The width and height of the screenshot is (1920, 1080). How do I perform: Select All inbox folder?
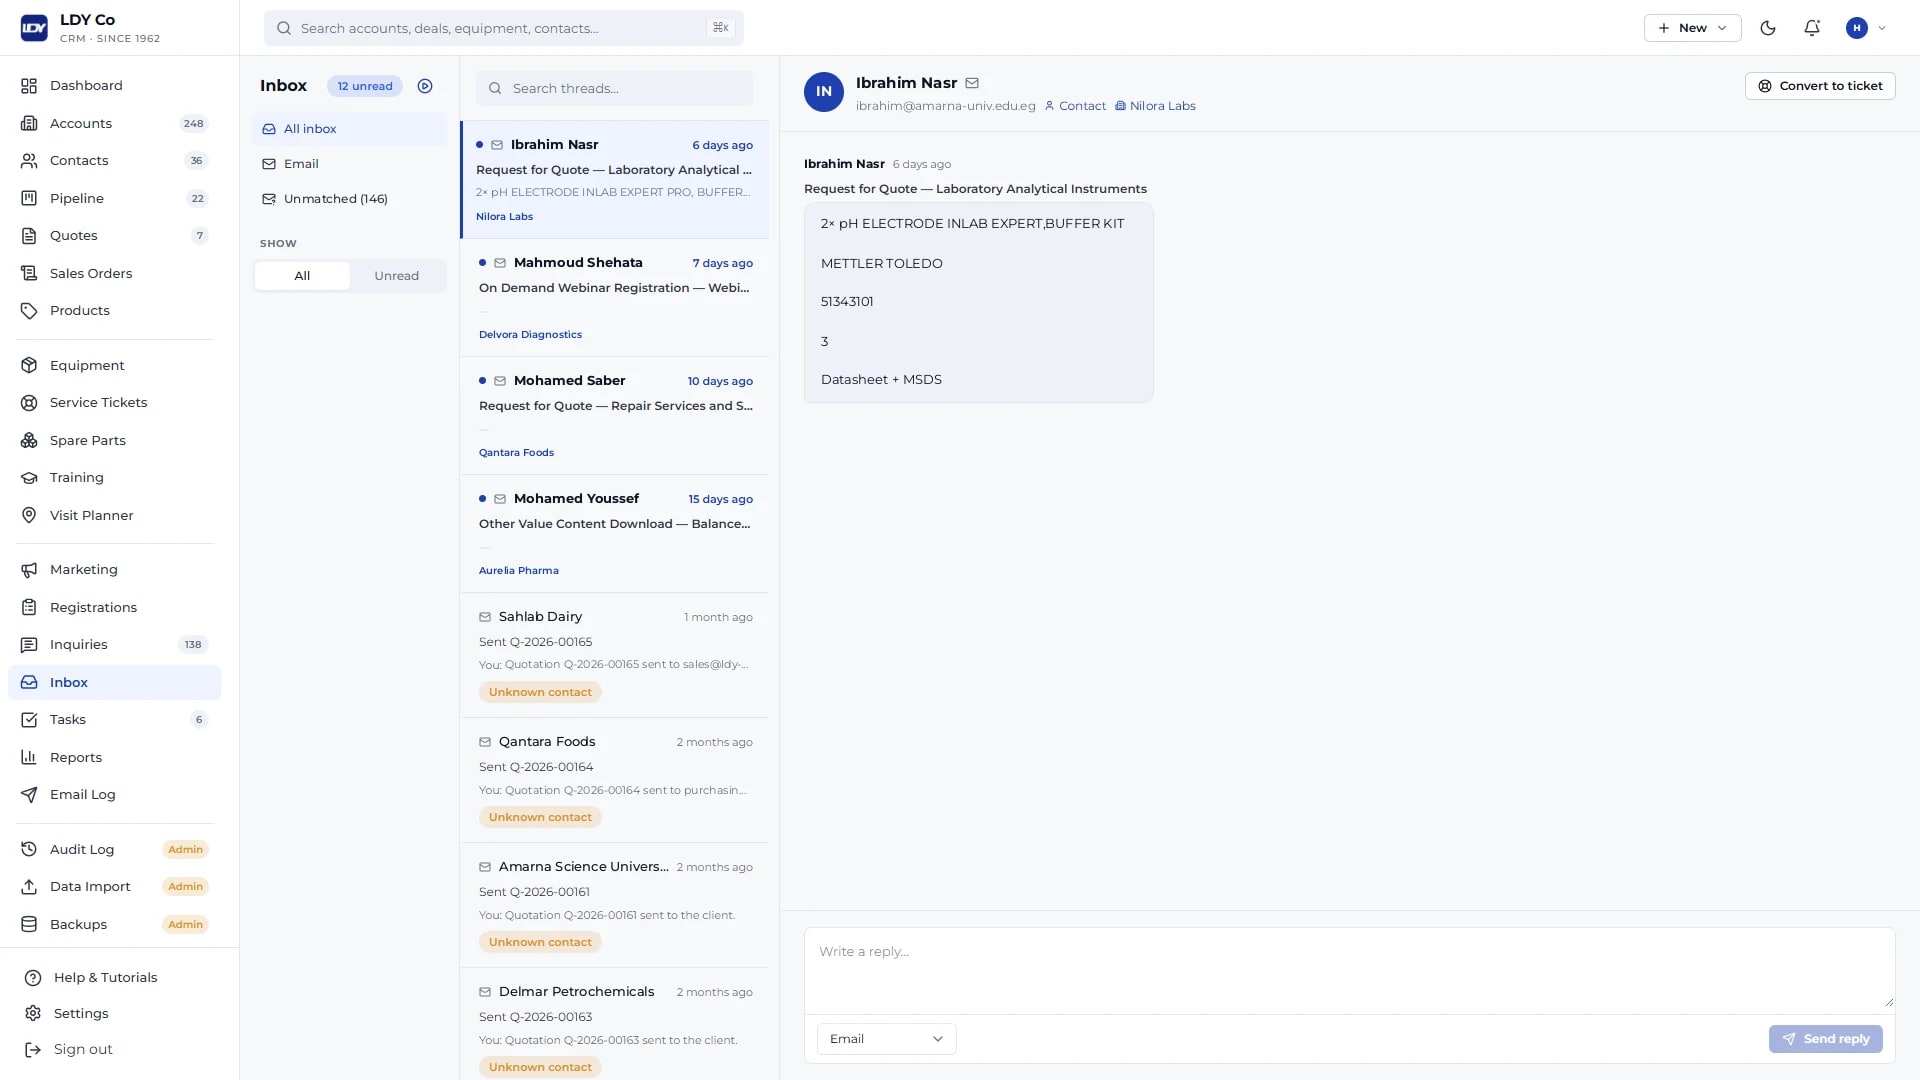click(349, 129)
